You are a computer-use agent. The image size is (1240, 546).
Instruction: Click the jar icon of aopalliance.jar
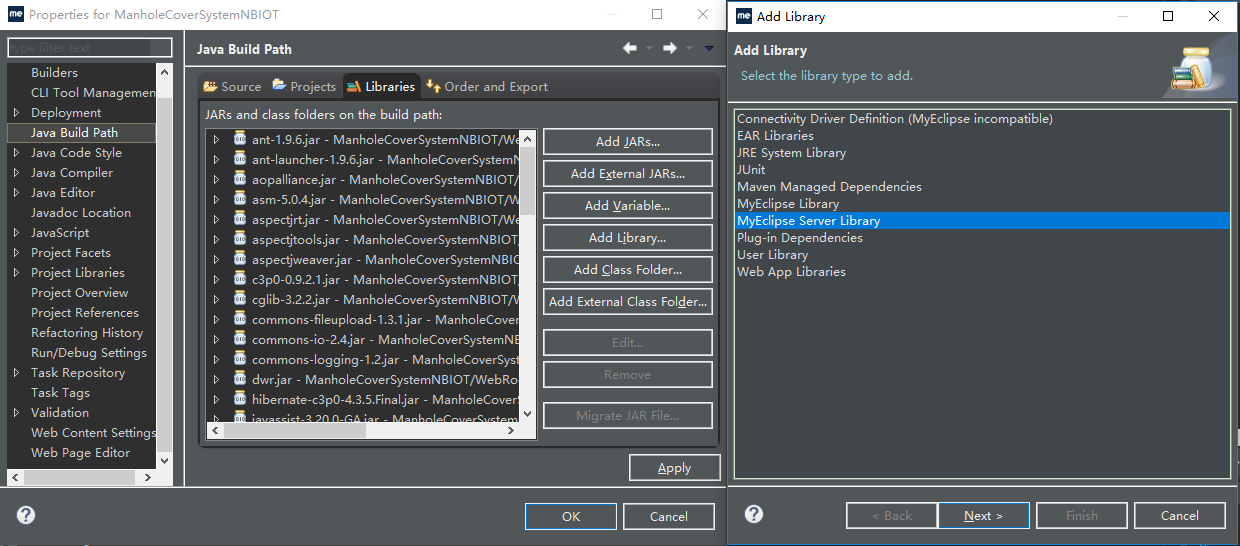coord(240,179)
